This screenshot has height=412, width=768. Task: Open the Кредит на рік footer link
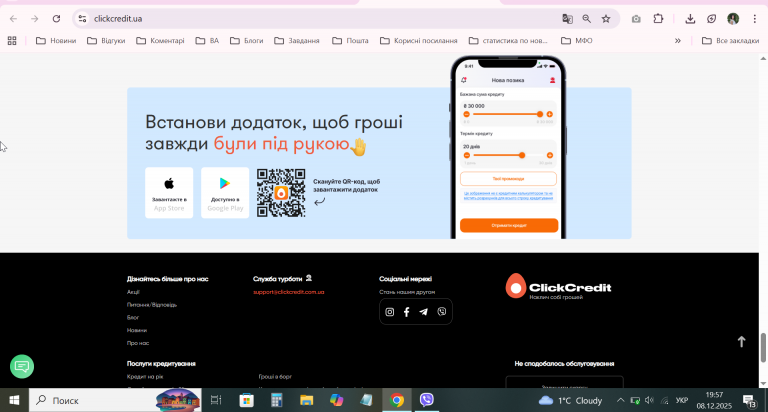tap(145, 377)
